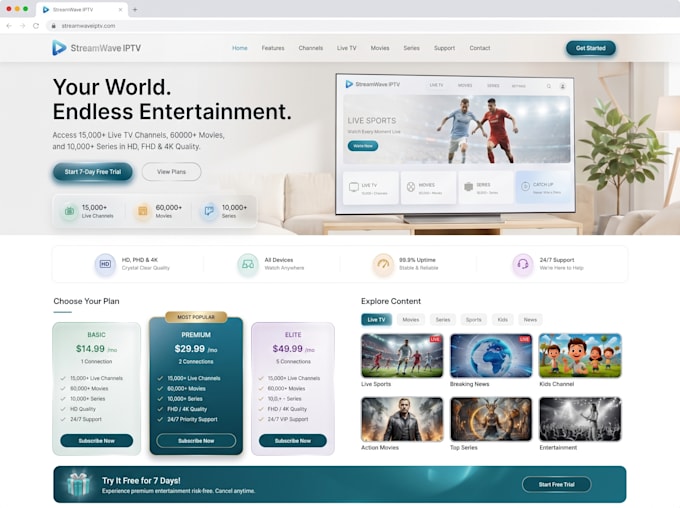The height and width of the screenshot is (508, 680).
Task: Click the 24/7 Support headset icon
Action: pos(523,264)
